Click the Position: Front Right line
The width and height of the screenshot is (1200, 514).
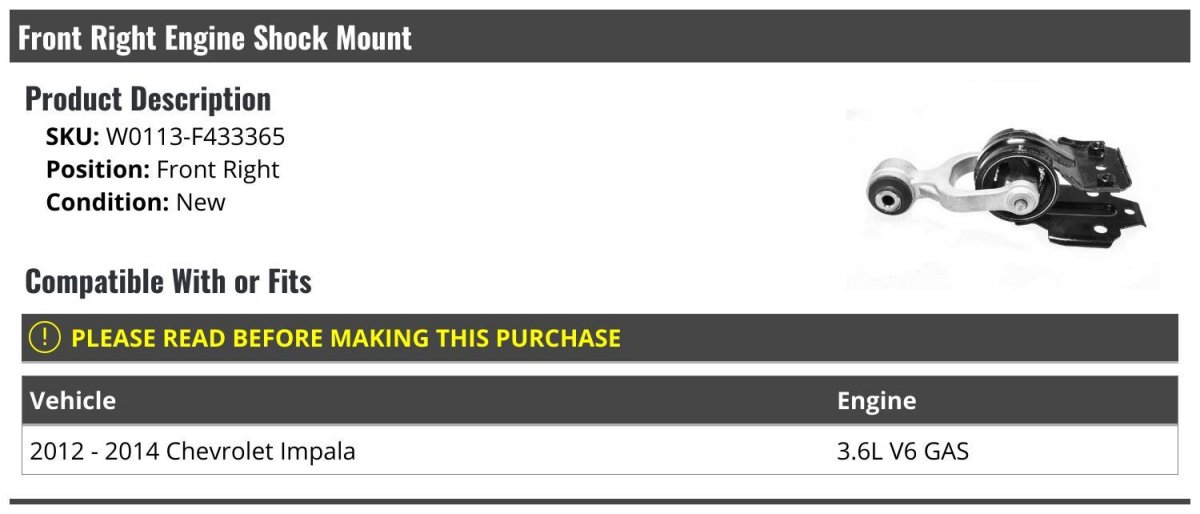click(x=163, y=169)
